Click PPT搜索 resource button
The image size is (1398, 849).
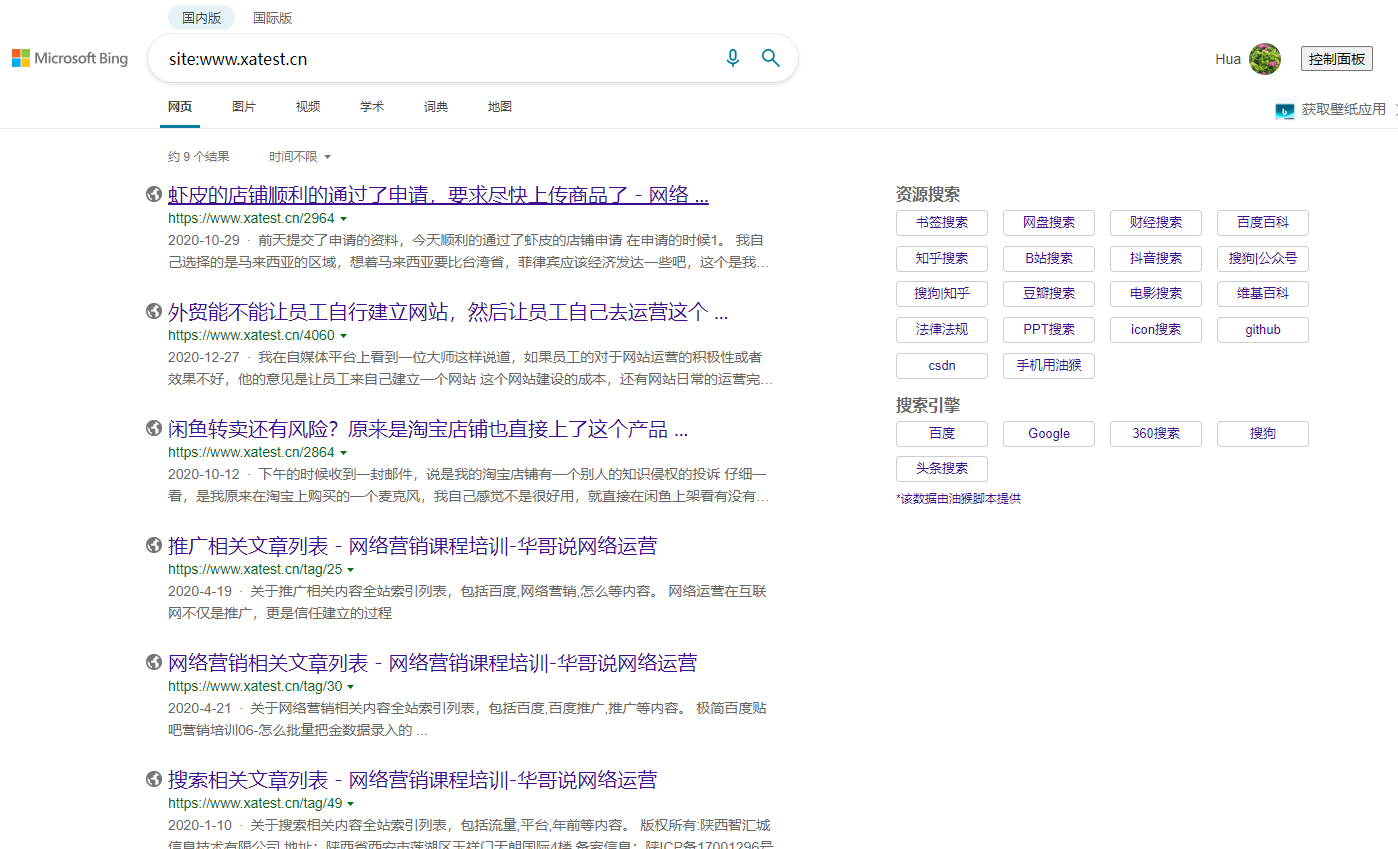point(1049,330)
